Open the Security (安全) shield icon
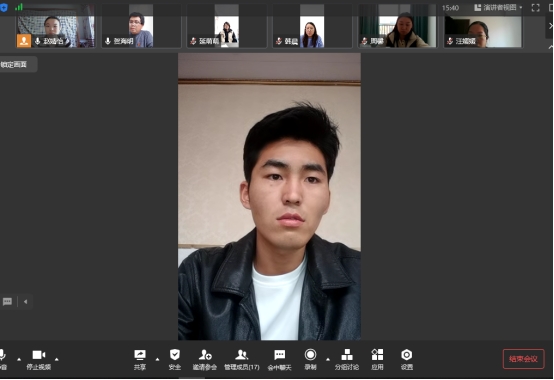This screenshot has height=380, width=554. [175, 355]
